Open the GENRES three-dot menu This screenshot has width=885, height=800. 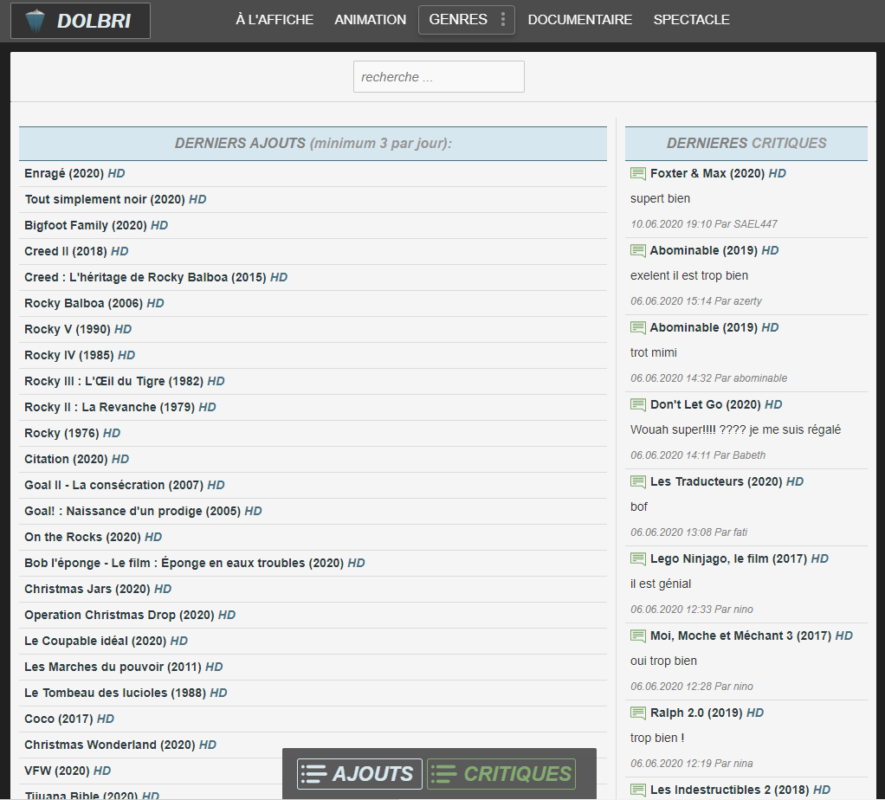(503, 20)
